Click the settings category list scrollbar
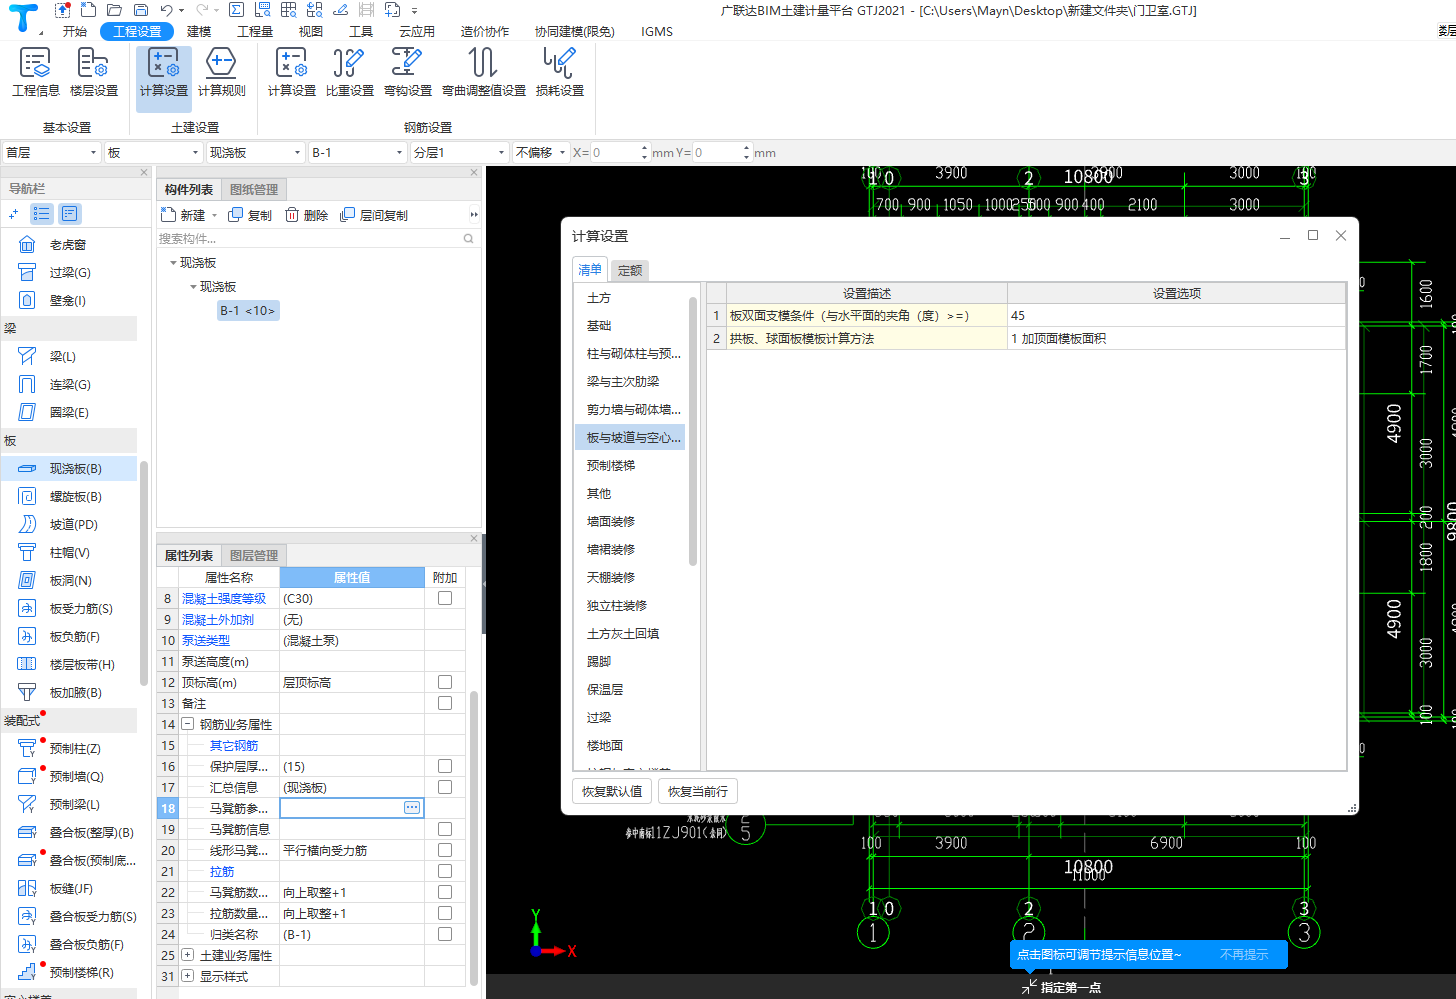 pyautogui.click(x=692, y=430)
